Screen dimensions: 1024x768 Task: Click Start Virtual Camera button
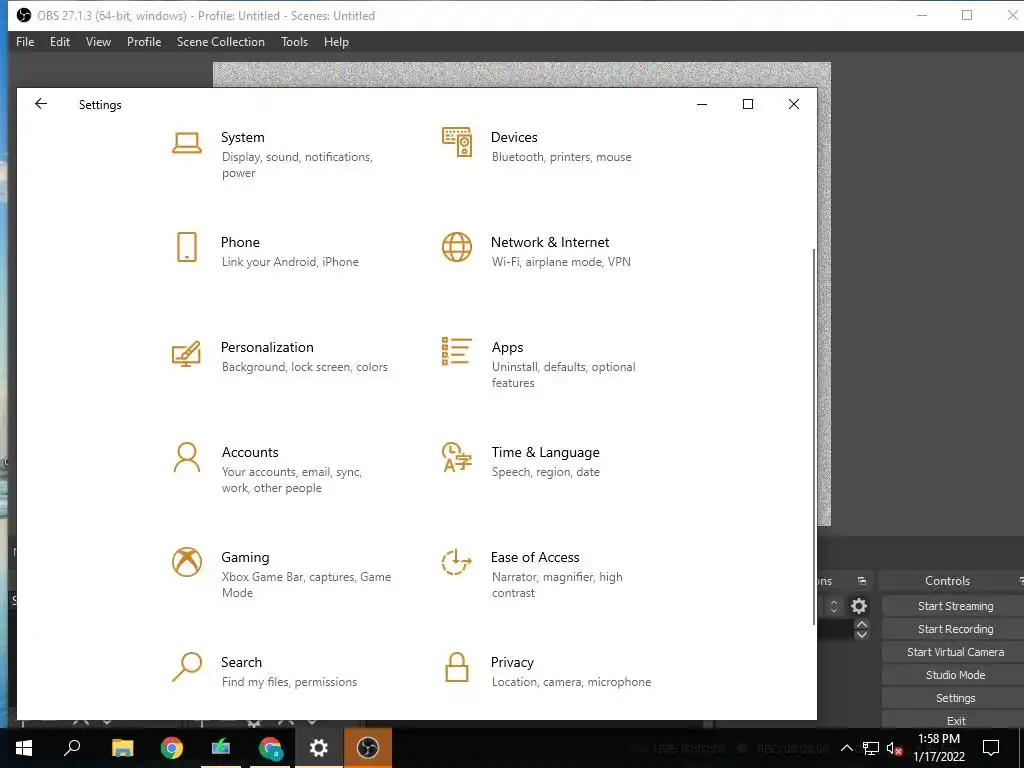tap(955, 652)
